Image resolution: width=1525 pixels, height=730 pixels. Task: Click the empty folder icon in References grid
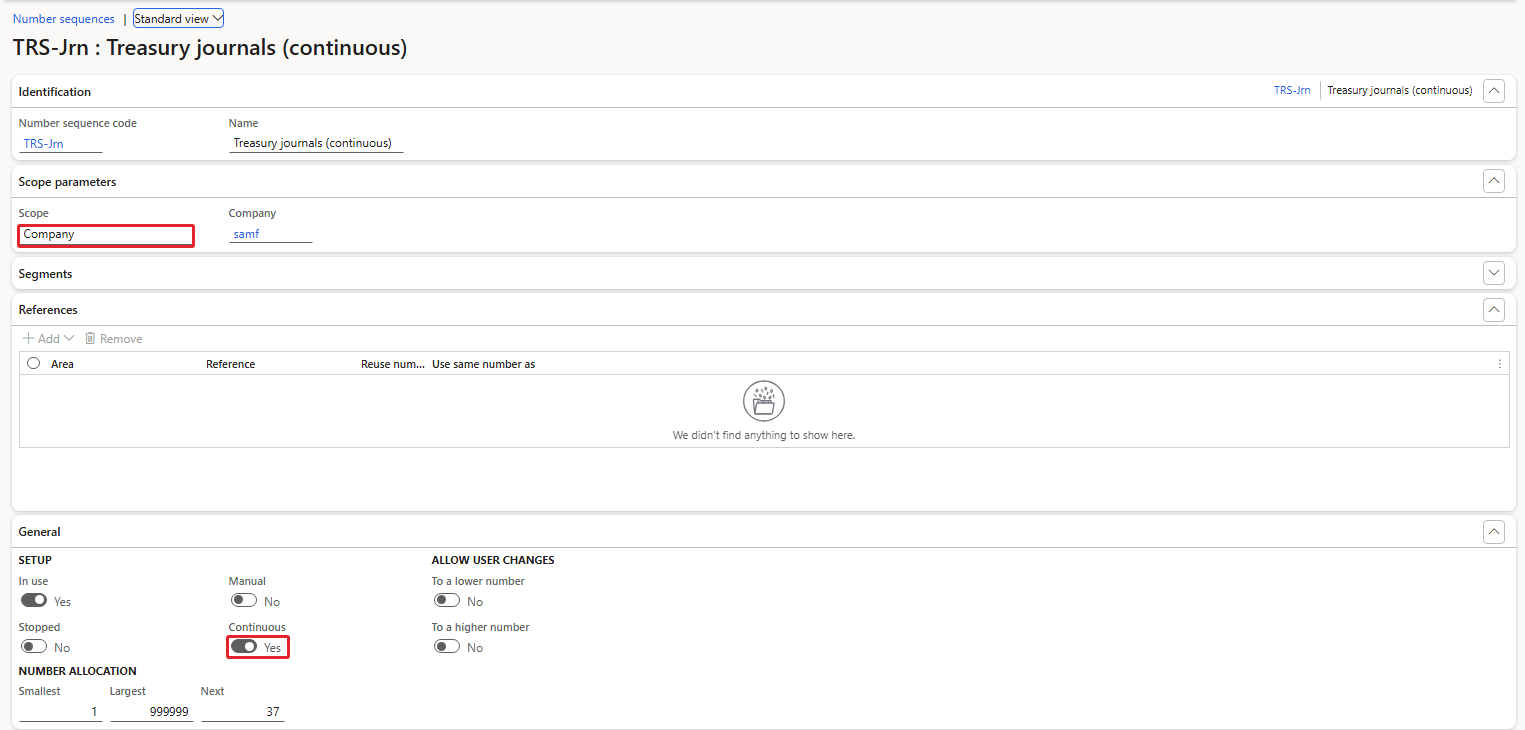(x=764, y=401)
